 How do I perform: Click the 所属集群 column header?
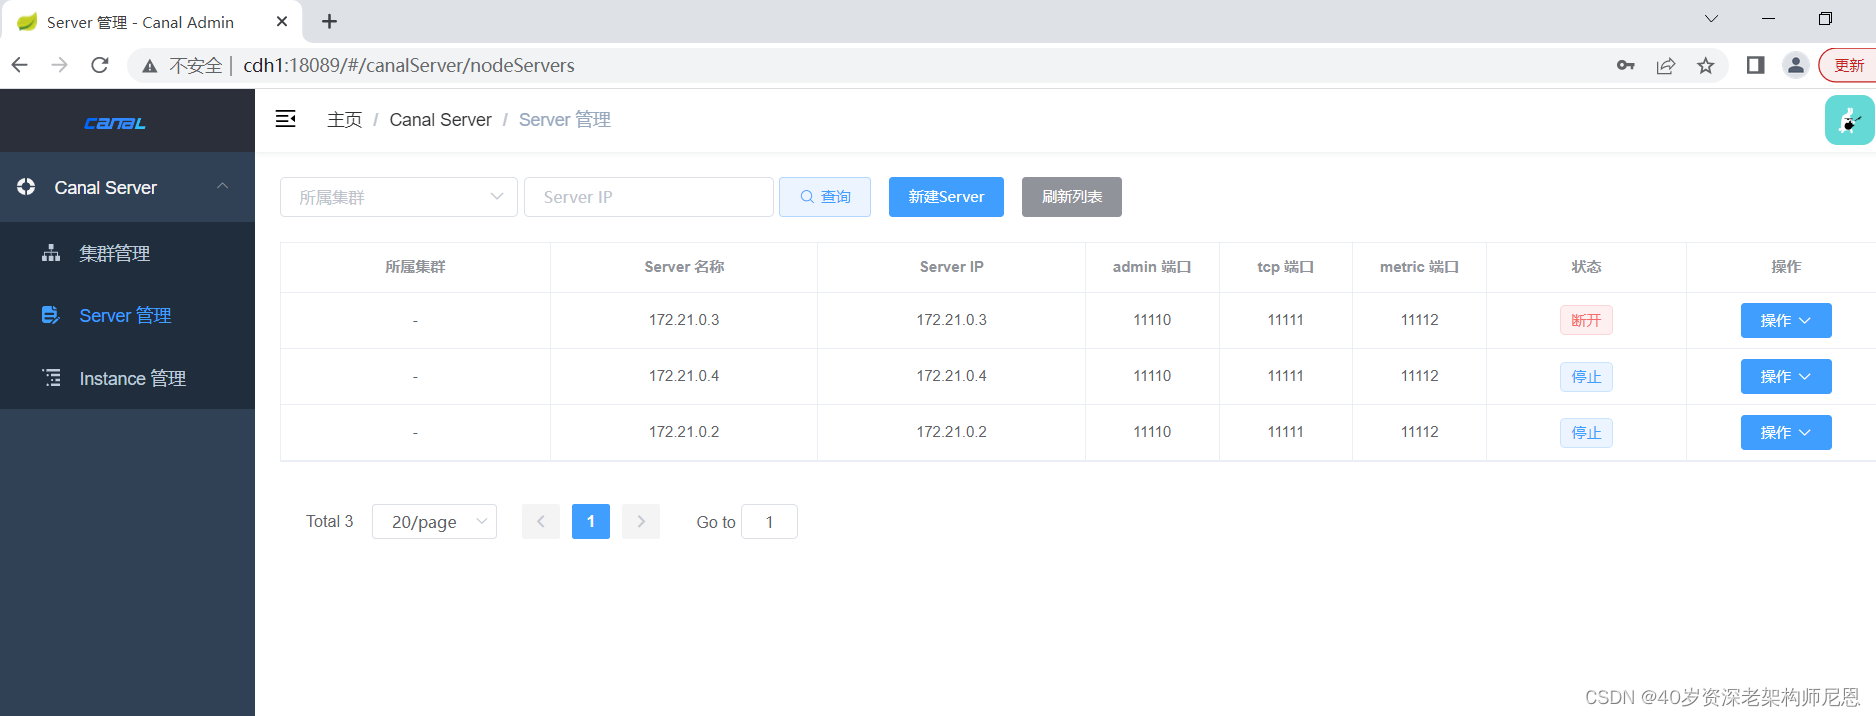click(x=415, y=267)
